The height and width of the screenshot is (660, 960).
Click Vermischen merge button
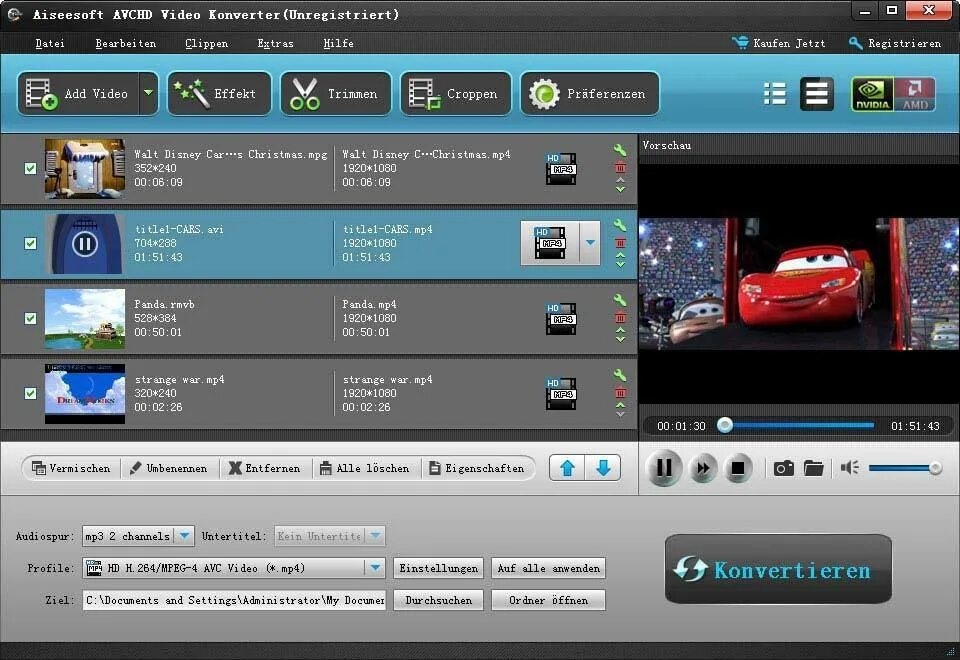[71, 468]
